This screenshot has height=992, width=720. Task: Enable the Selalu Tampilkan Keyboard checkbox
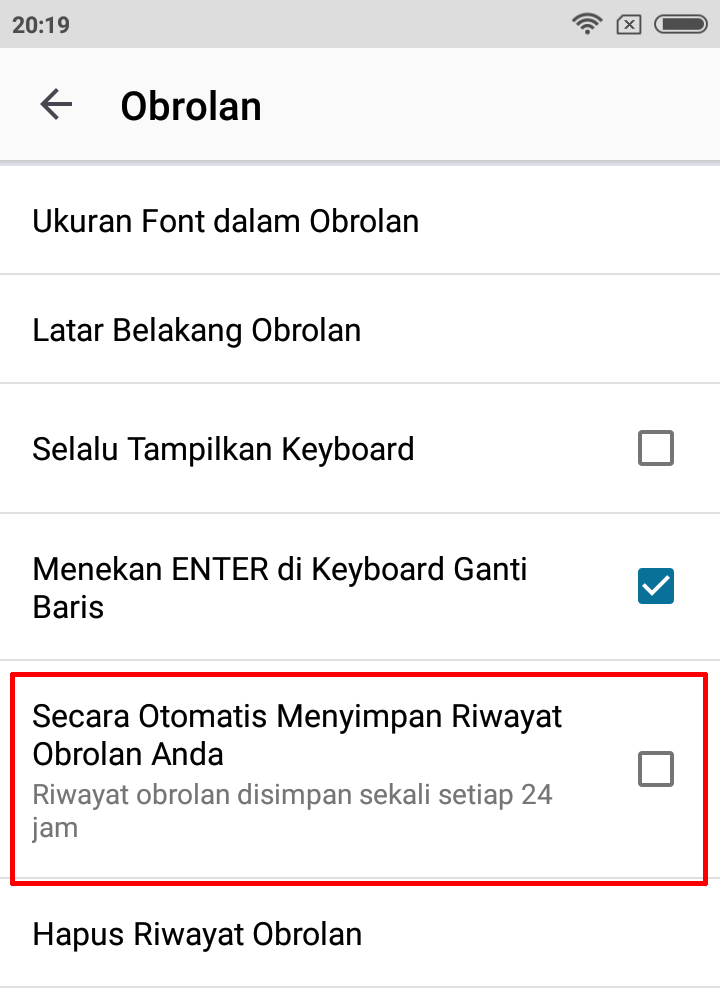click(656, 449)
